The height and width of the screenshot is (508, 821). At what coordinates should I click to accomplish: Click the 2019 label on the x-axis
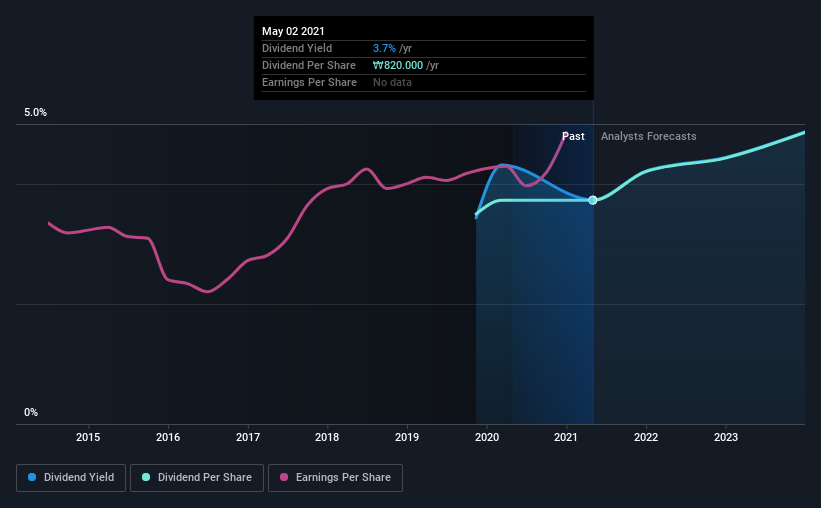click(407, 437)
